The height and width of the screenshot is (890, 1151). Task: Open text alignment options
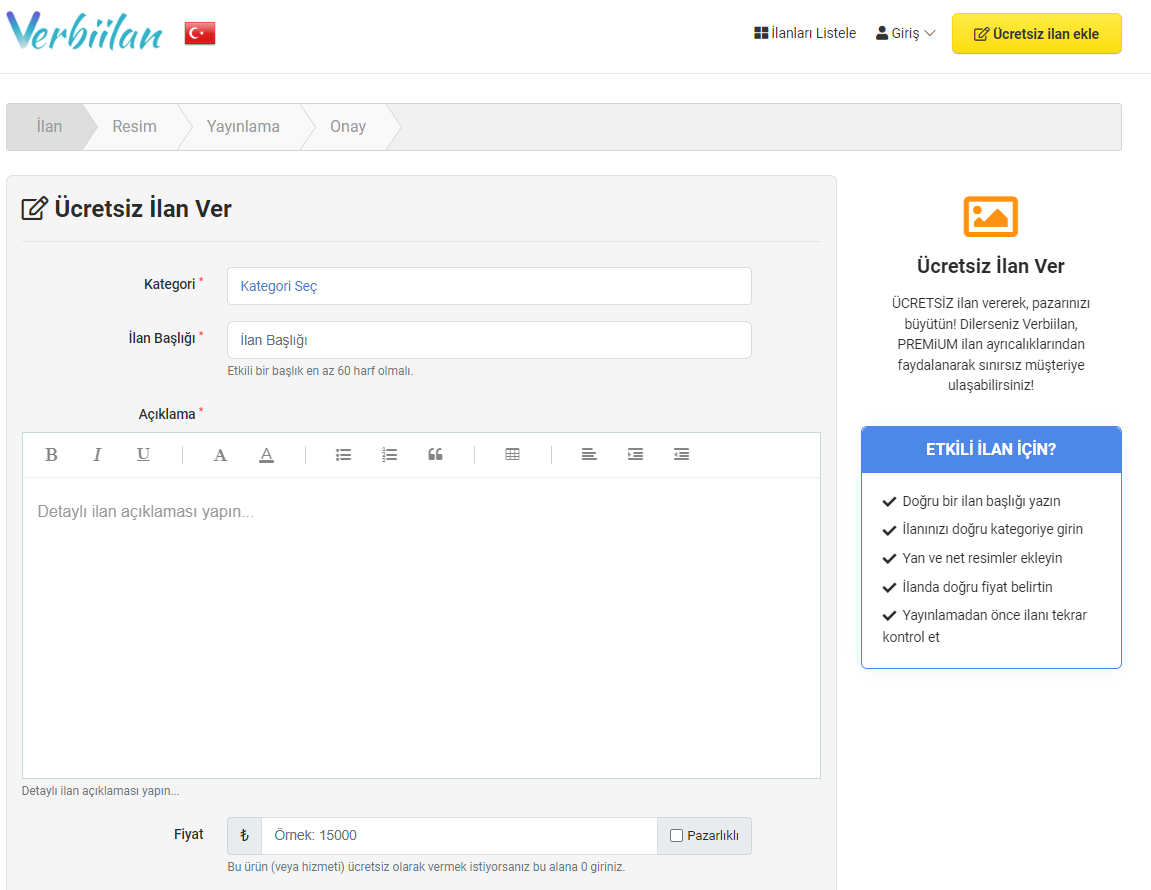pyautogui.click(x=589, y=455)
